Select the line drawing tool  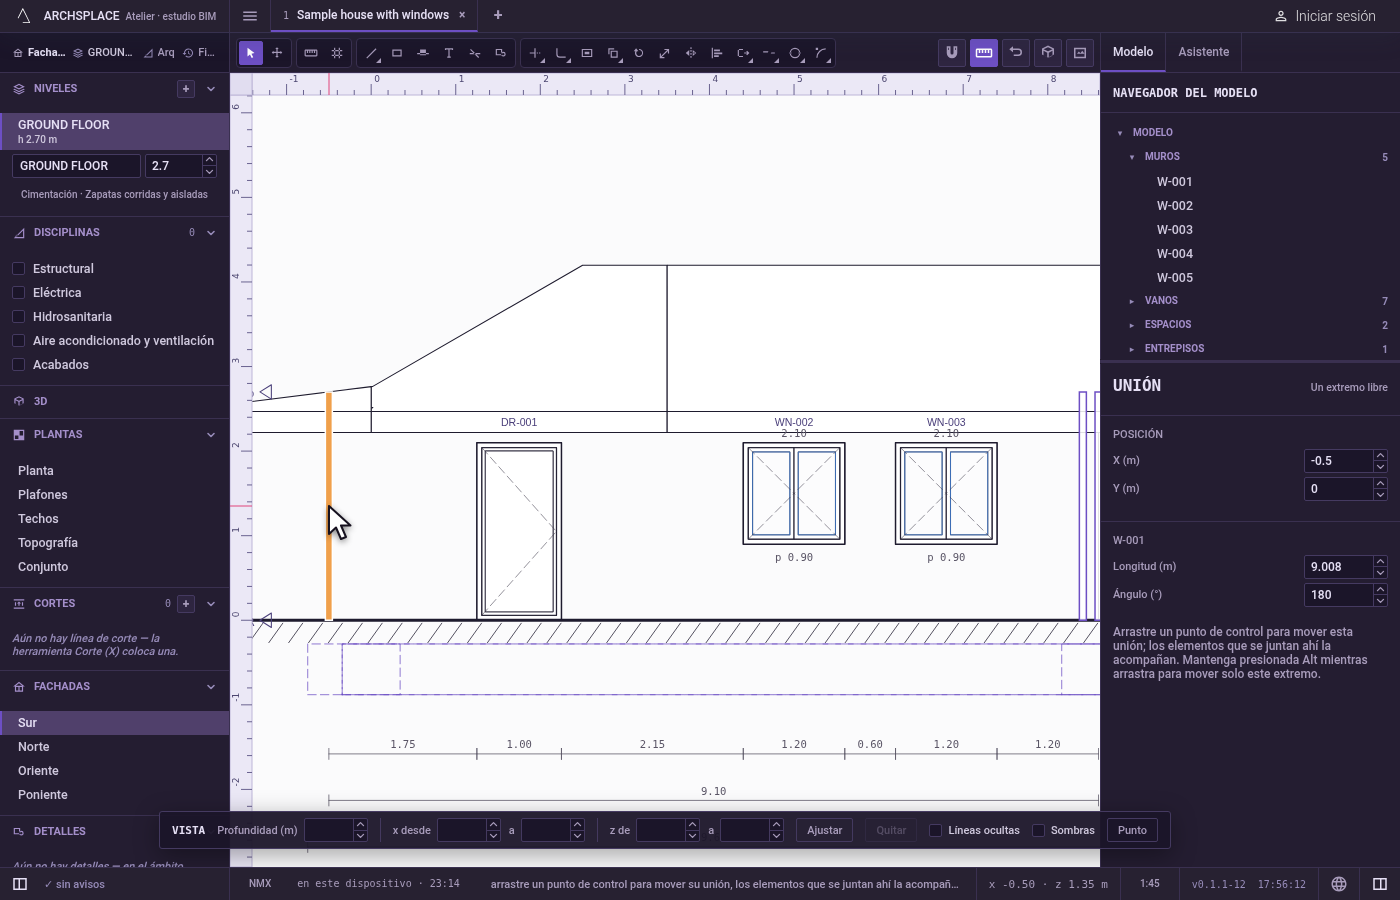coord(371,53)
